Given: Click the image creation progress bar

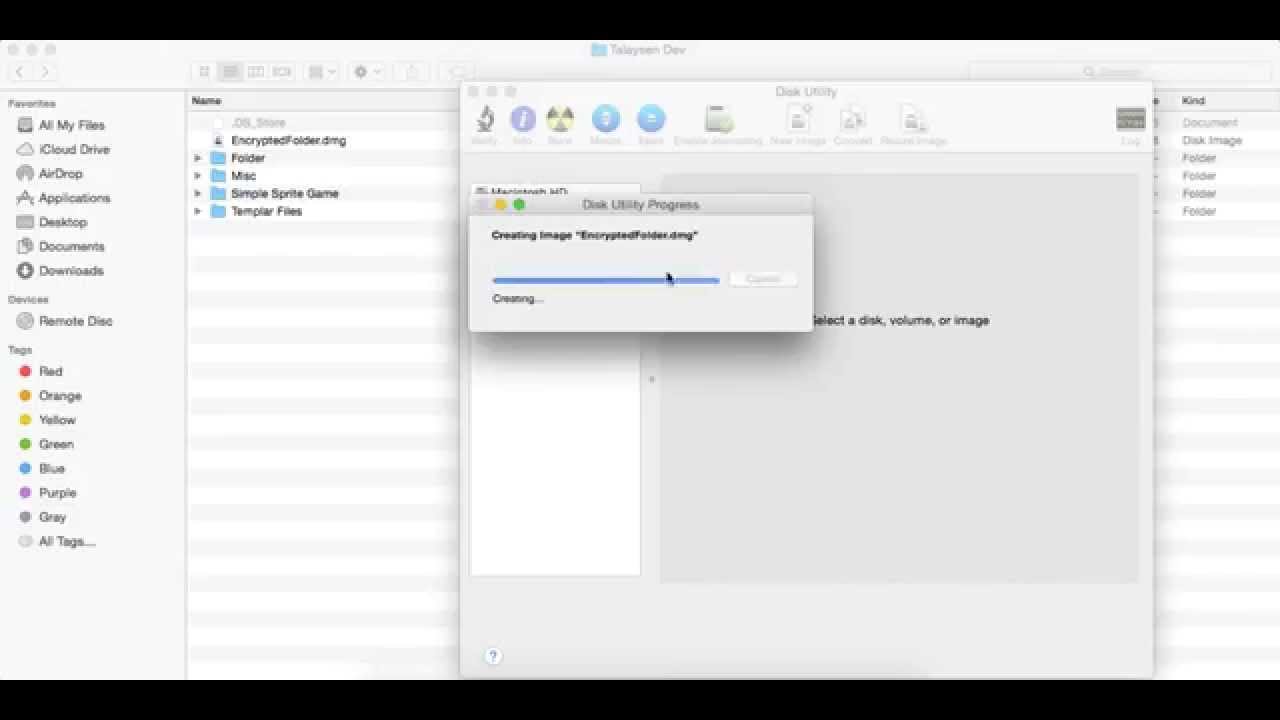Looking at the screenshot, I should 606,280.
